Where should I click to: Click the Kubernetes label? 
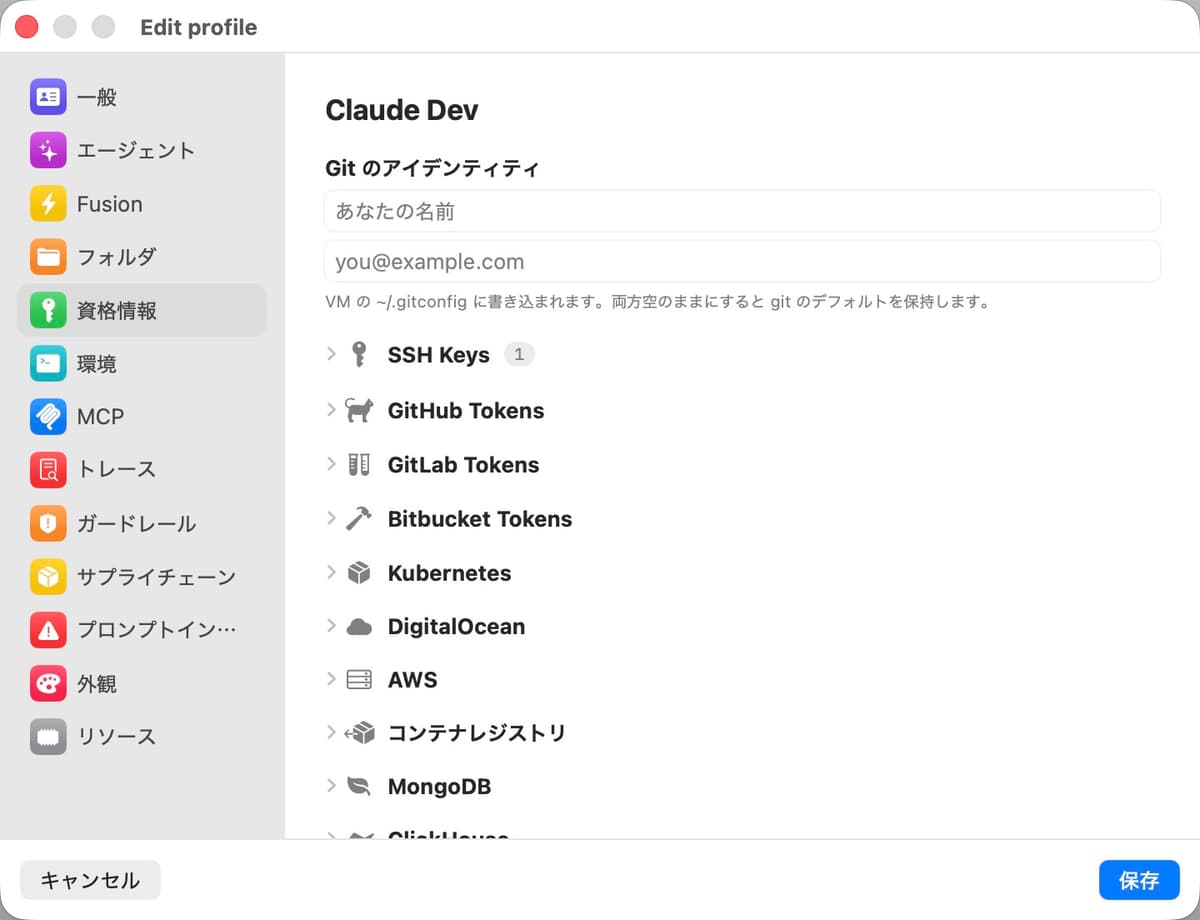pos(449,573)
